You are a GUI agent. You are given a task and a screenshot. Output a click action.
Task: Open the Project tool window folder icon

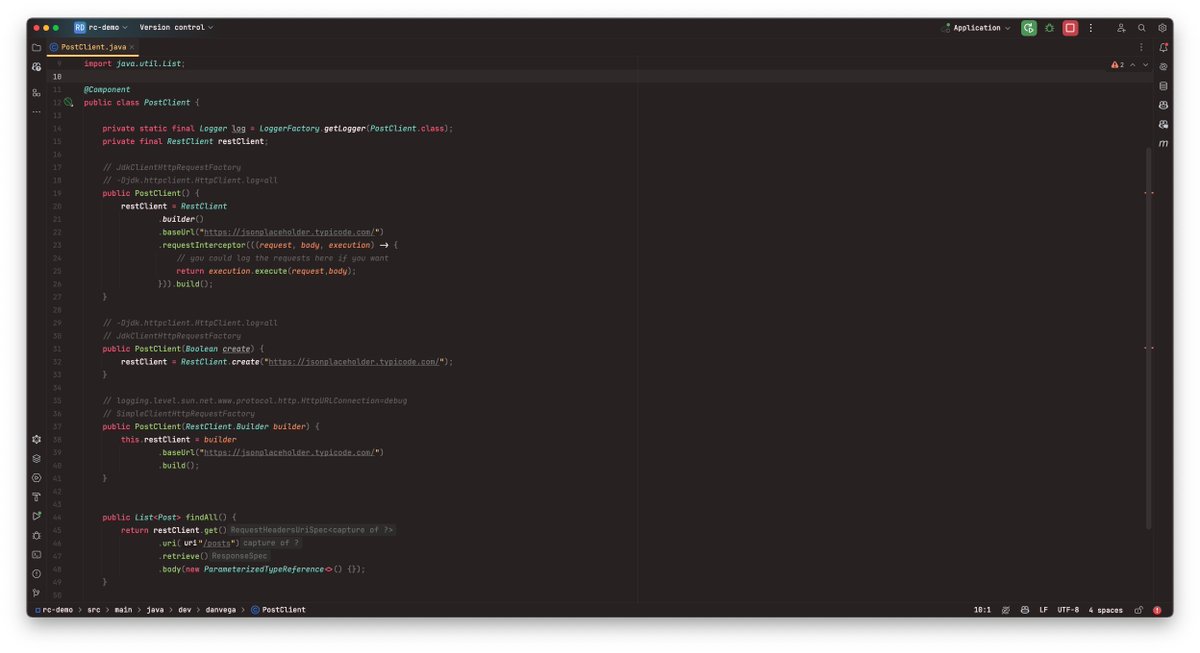36,47
